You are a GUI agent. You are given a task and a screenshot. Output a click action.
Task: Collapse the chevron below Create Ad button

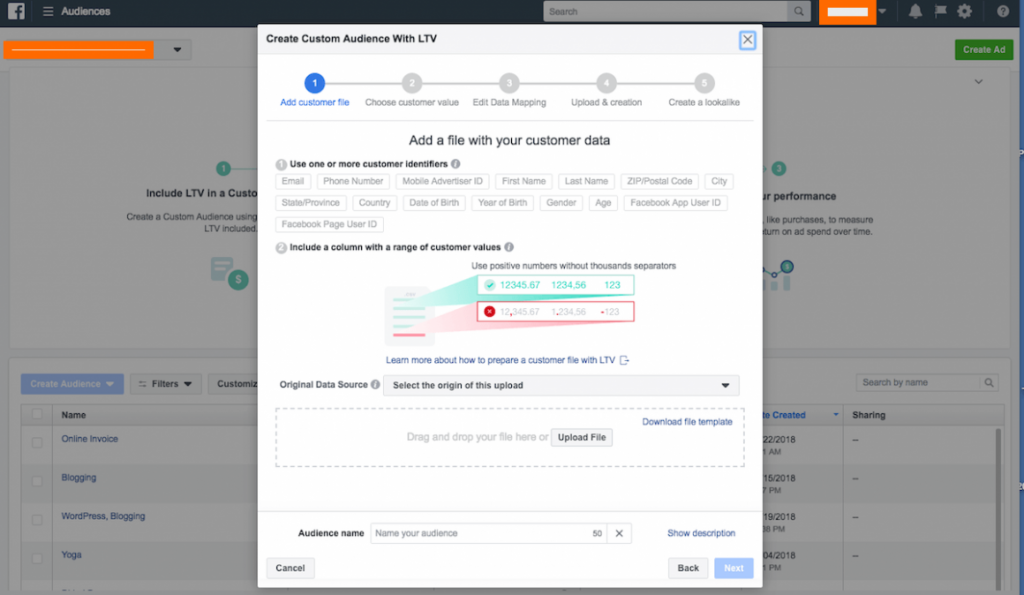tap(978, 82)
